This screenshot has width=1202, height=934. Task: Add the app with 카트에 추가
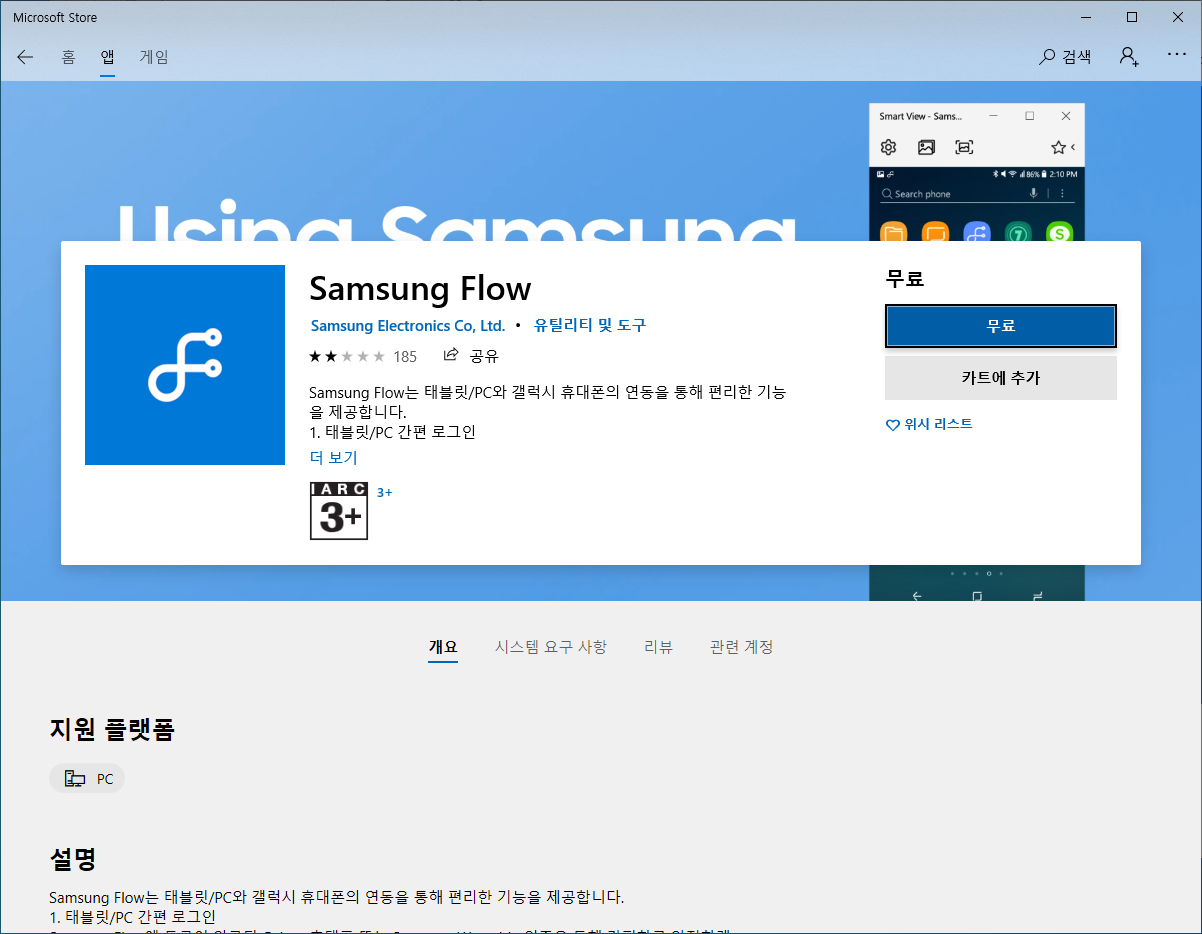pos(1001,378)
